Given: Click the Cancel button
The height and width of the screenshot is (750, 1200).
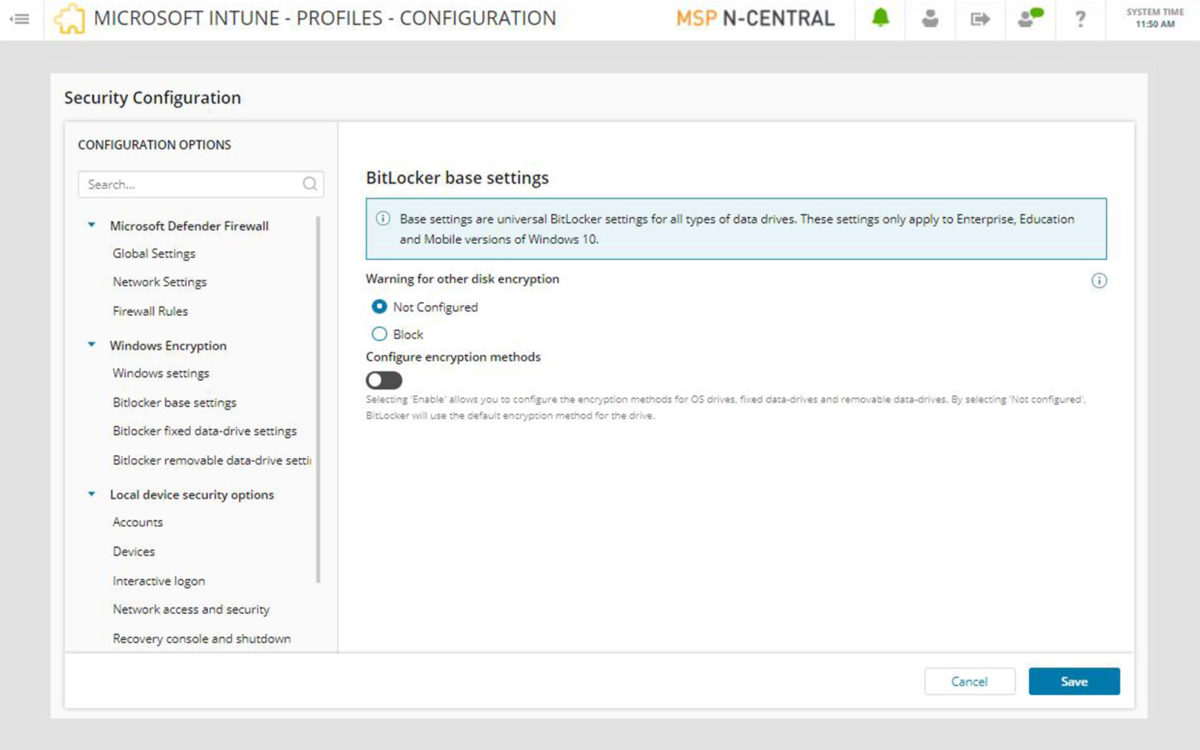Looking at the screenshot, I should (969, 682).
